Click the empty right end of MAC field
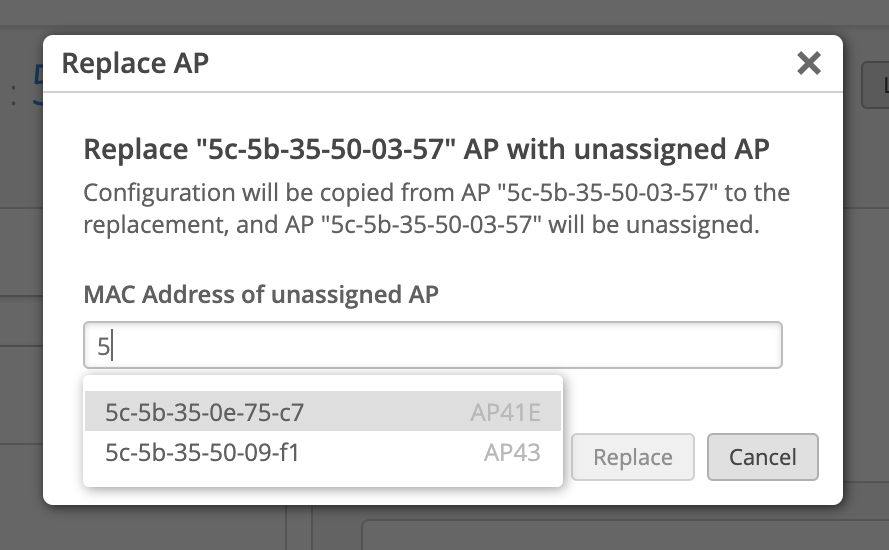 (700, 346)
